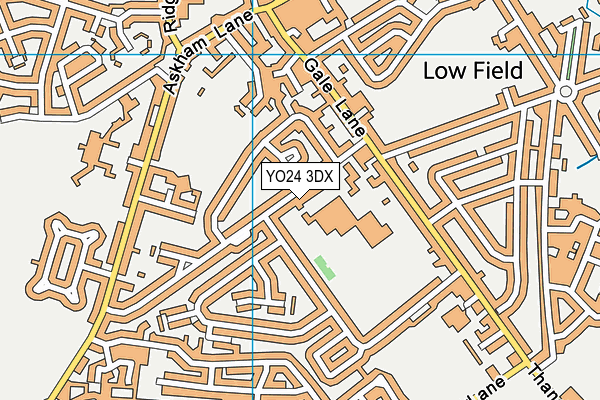600x400 pixels.
Task: Click the Askham Lane road label
Action: pyautogui.click(x=208, y=52)
